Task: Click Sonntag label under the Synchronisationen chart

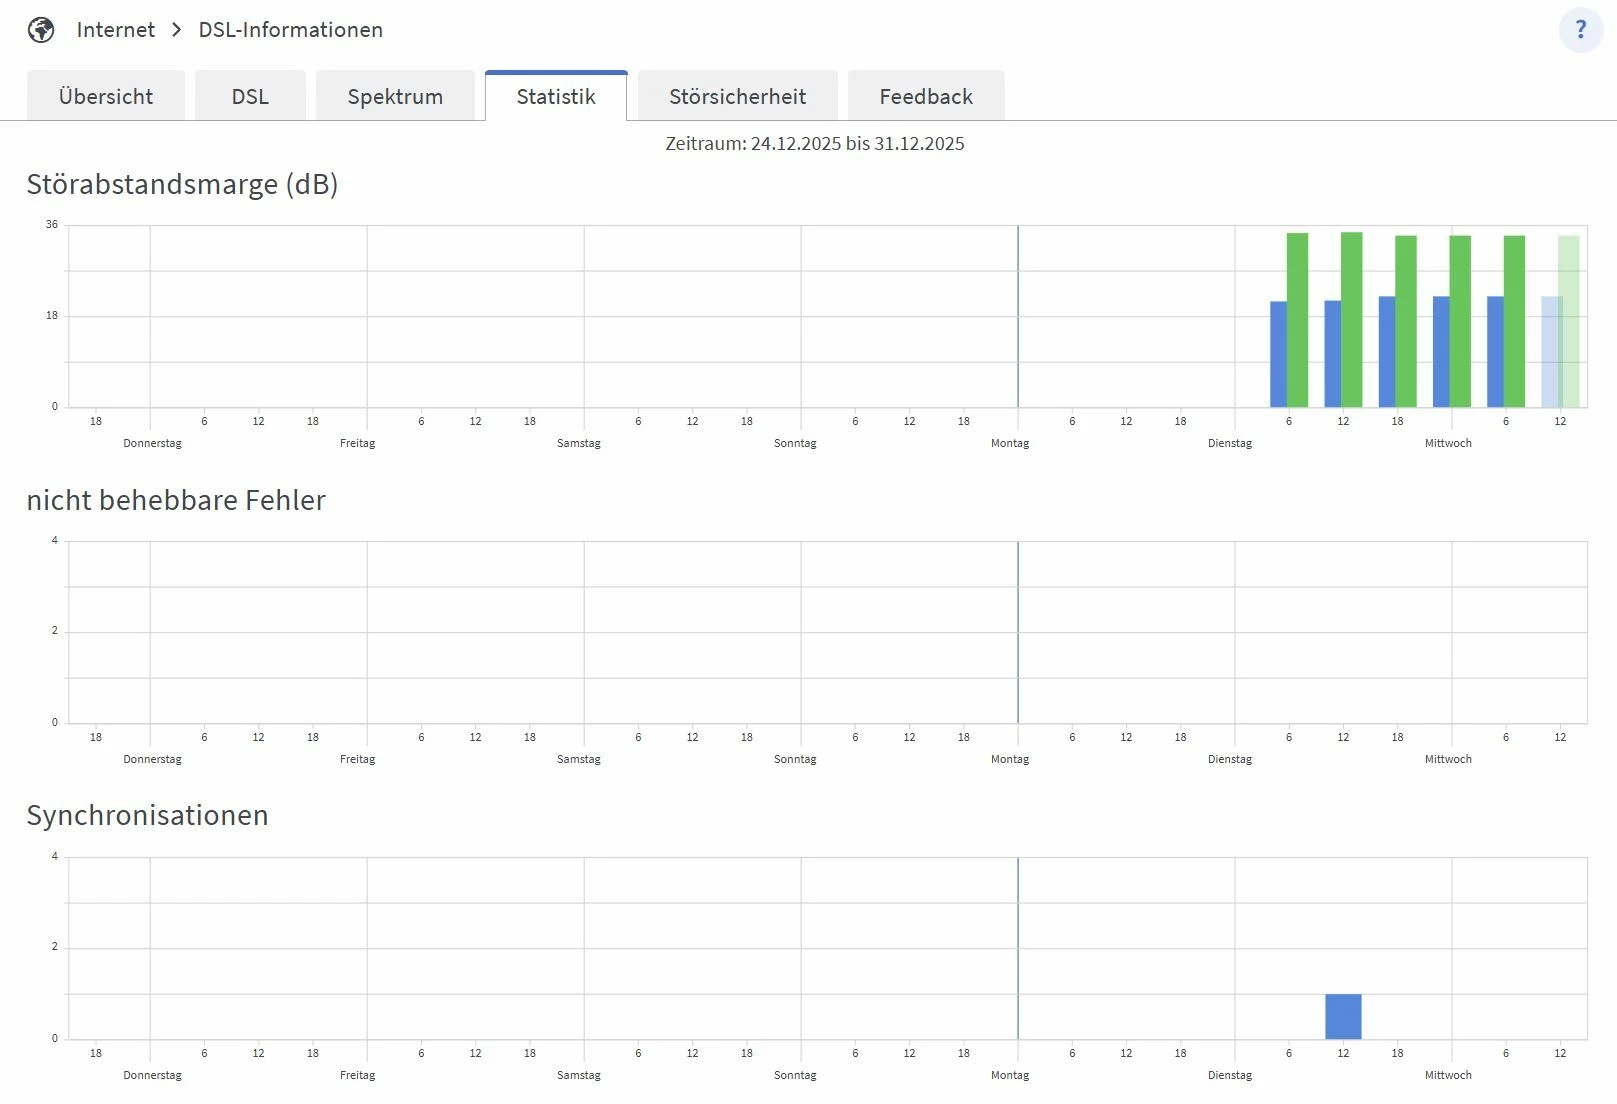Action: 795,1075
